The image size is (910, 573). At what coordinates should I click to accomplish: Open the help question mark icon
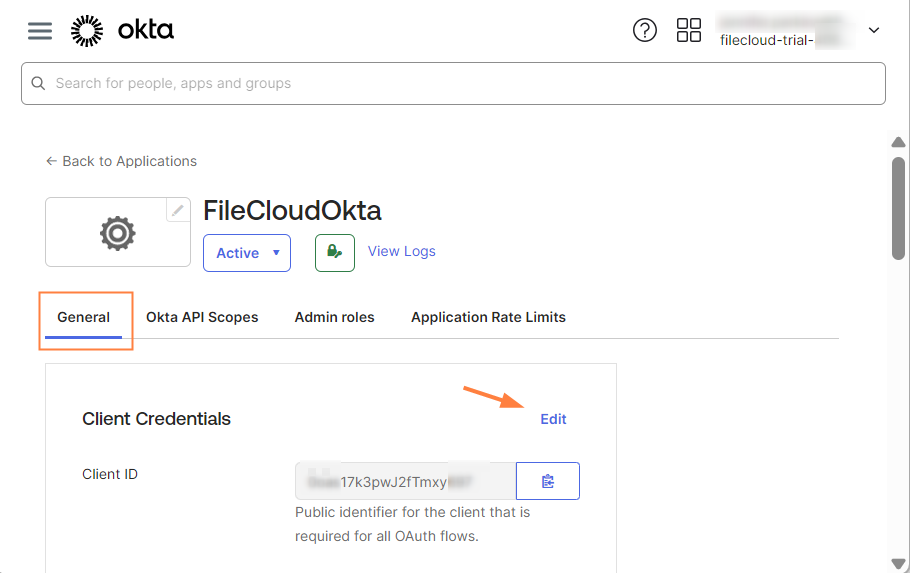[x=645, y=30]
